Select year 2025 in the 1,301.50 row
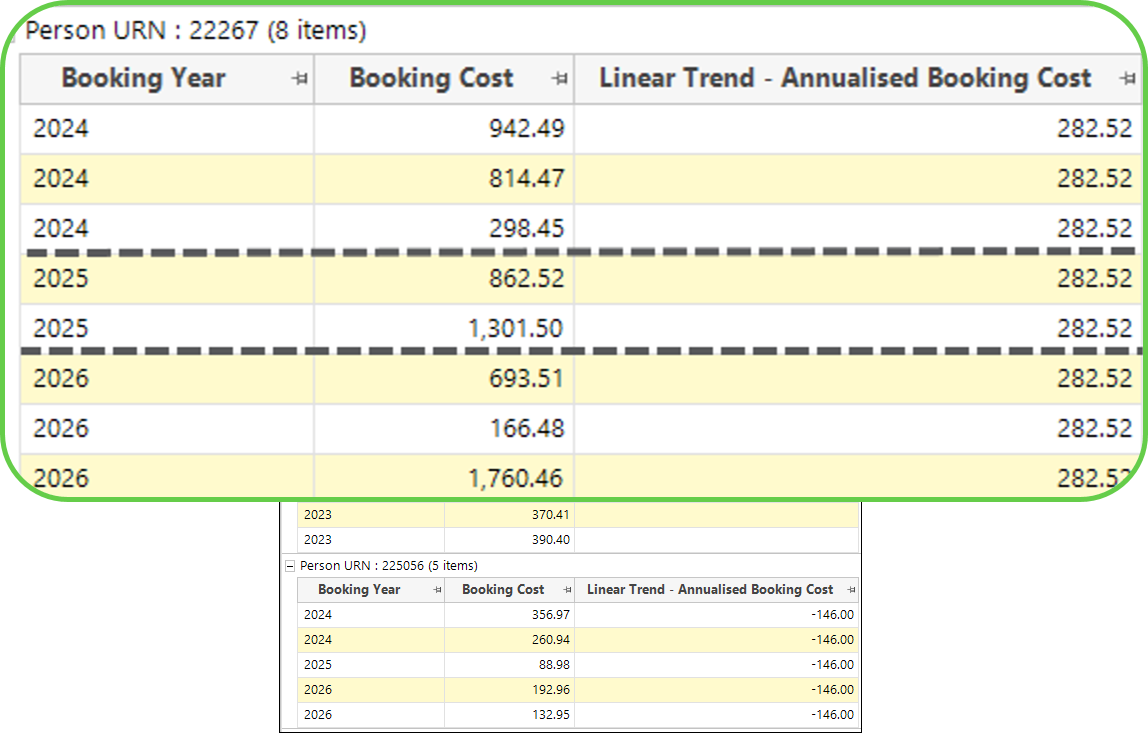1148x733 pixels. [x=167, y=328]
